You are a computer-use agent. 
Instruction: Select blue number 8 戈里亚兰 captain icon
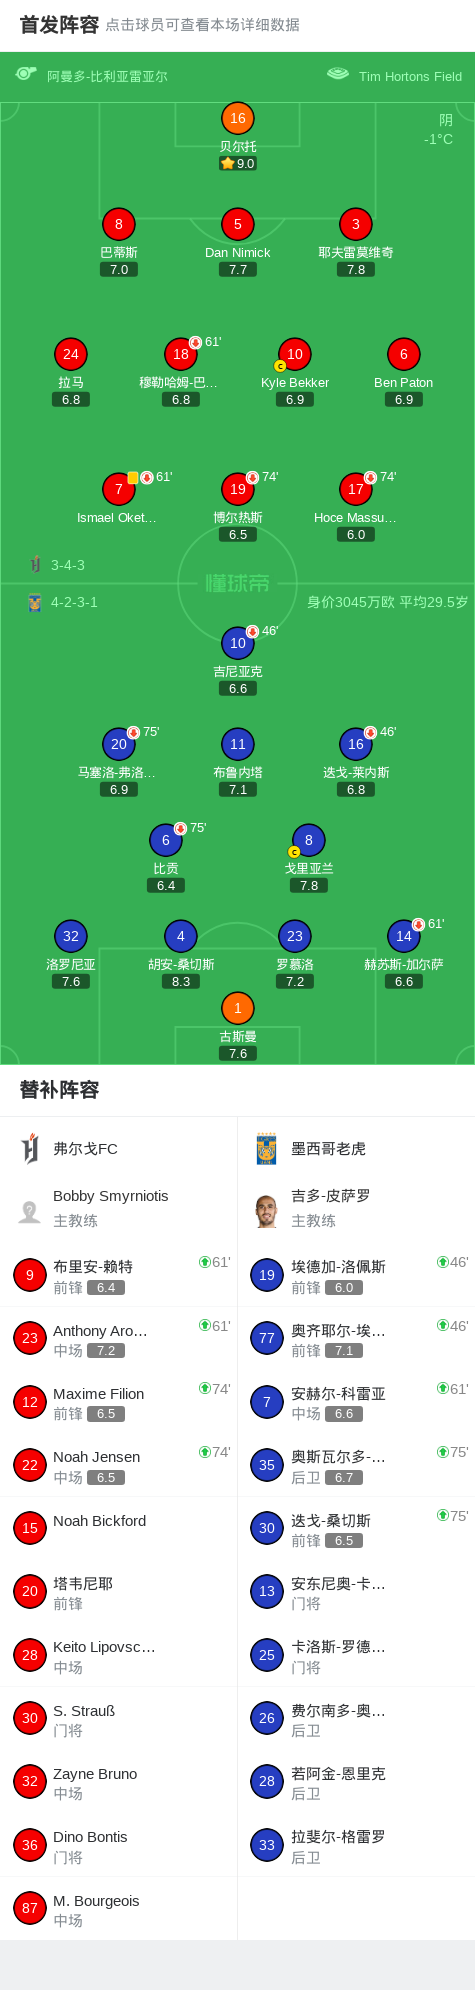[x=309, y=840]
